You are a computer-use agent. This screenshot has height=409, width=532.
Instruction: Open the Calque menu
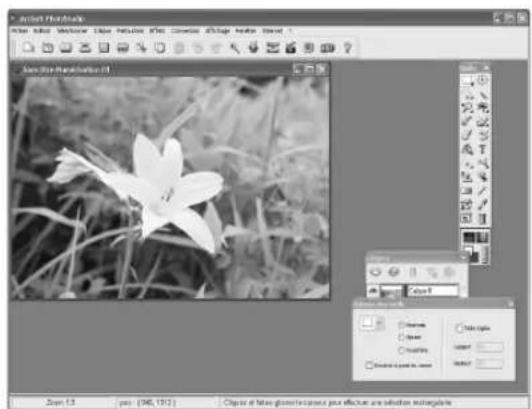[x=102, y=31]
